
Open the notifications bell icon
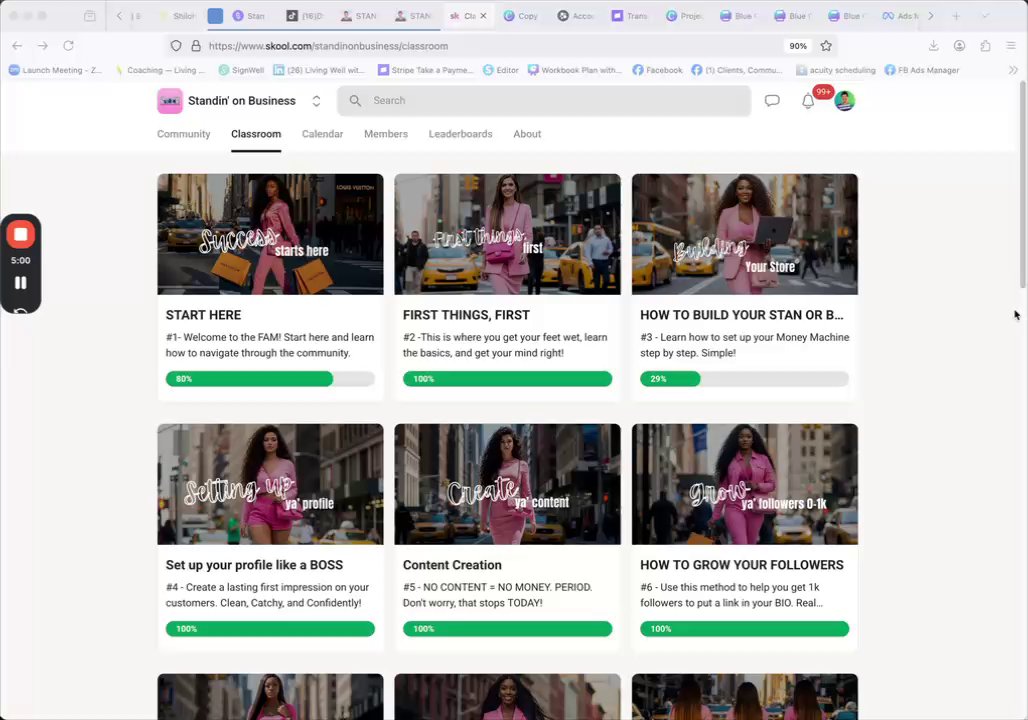point(808,101)
